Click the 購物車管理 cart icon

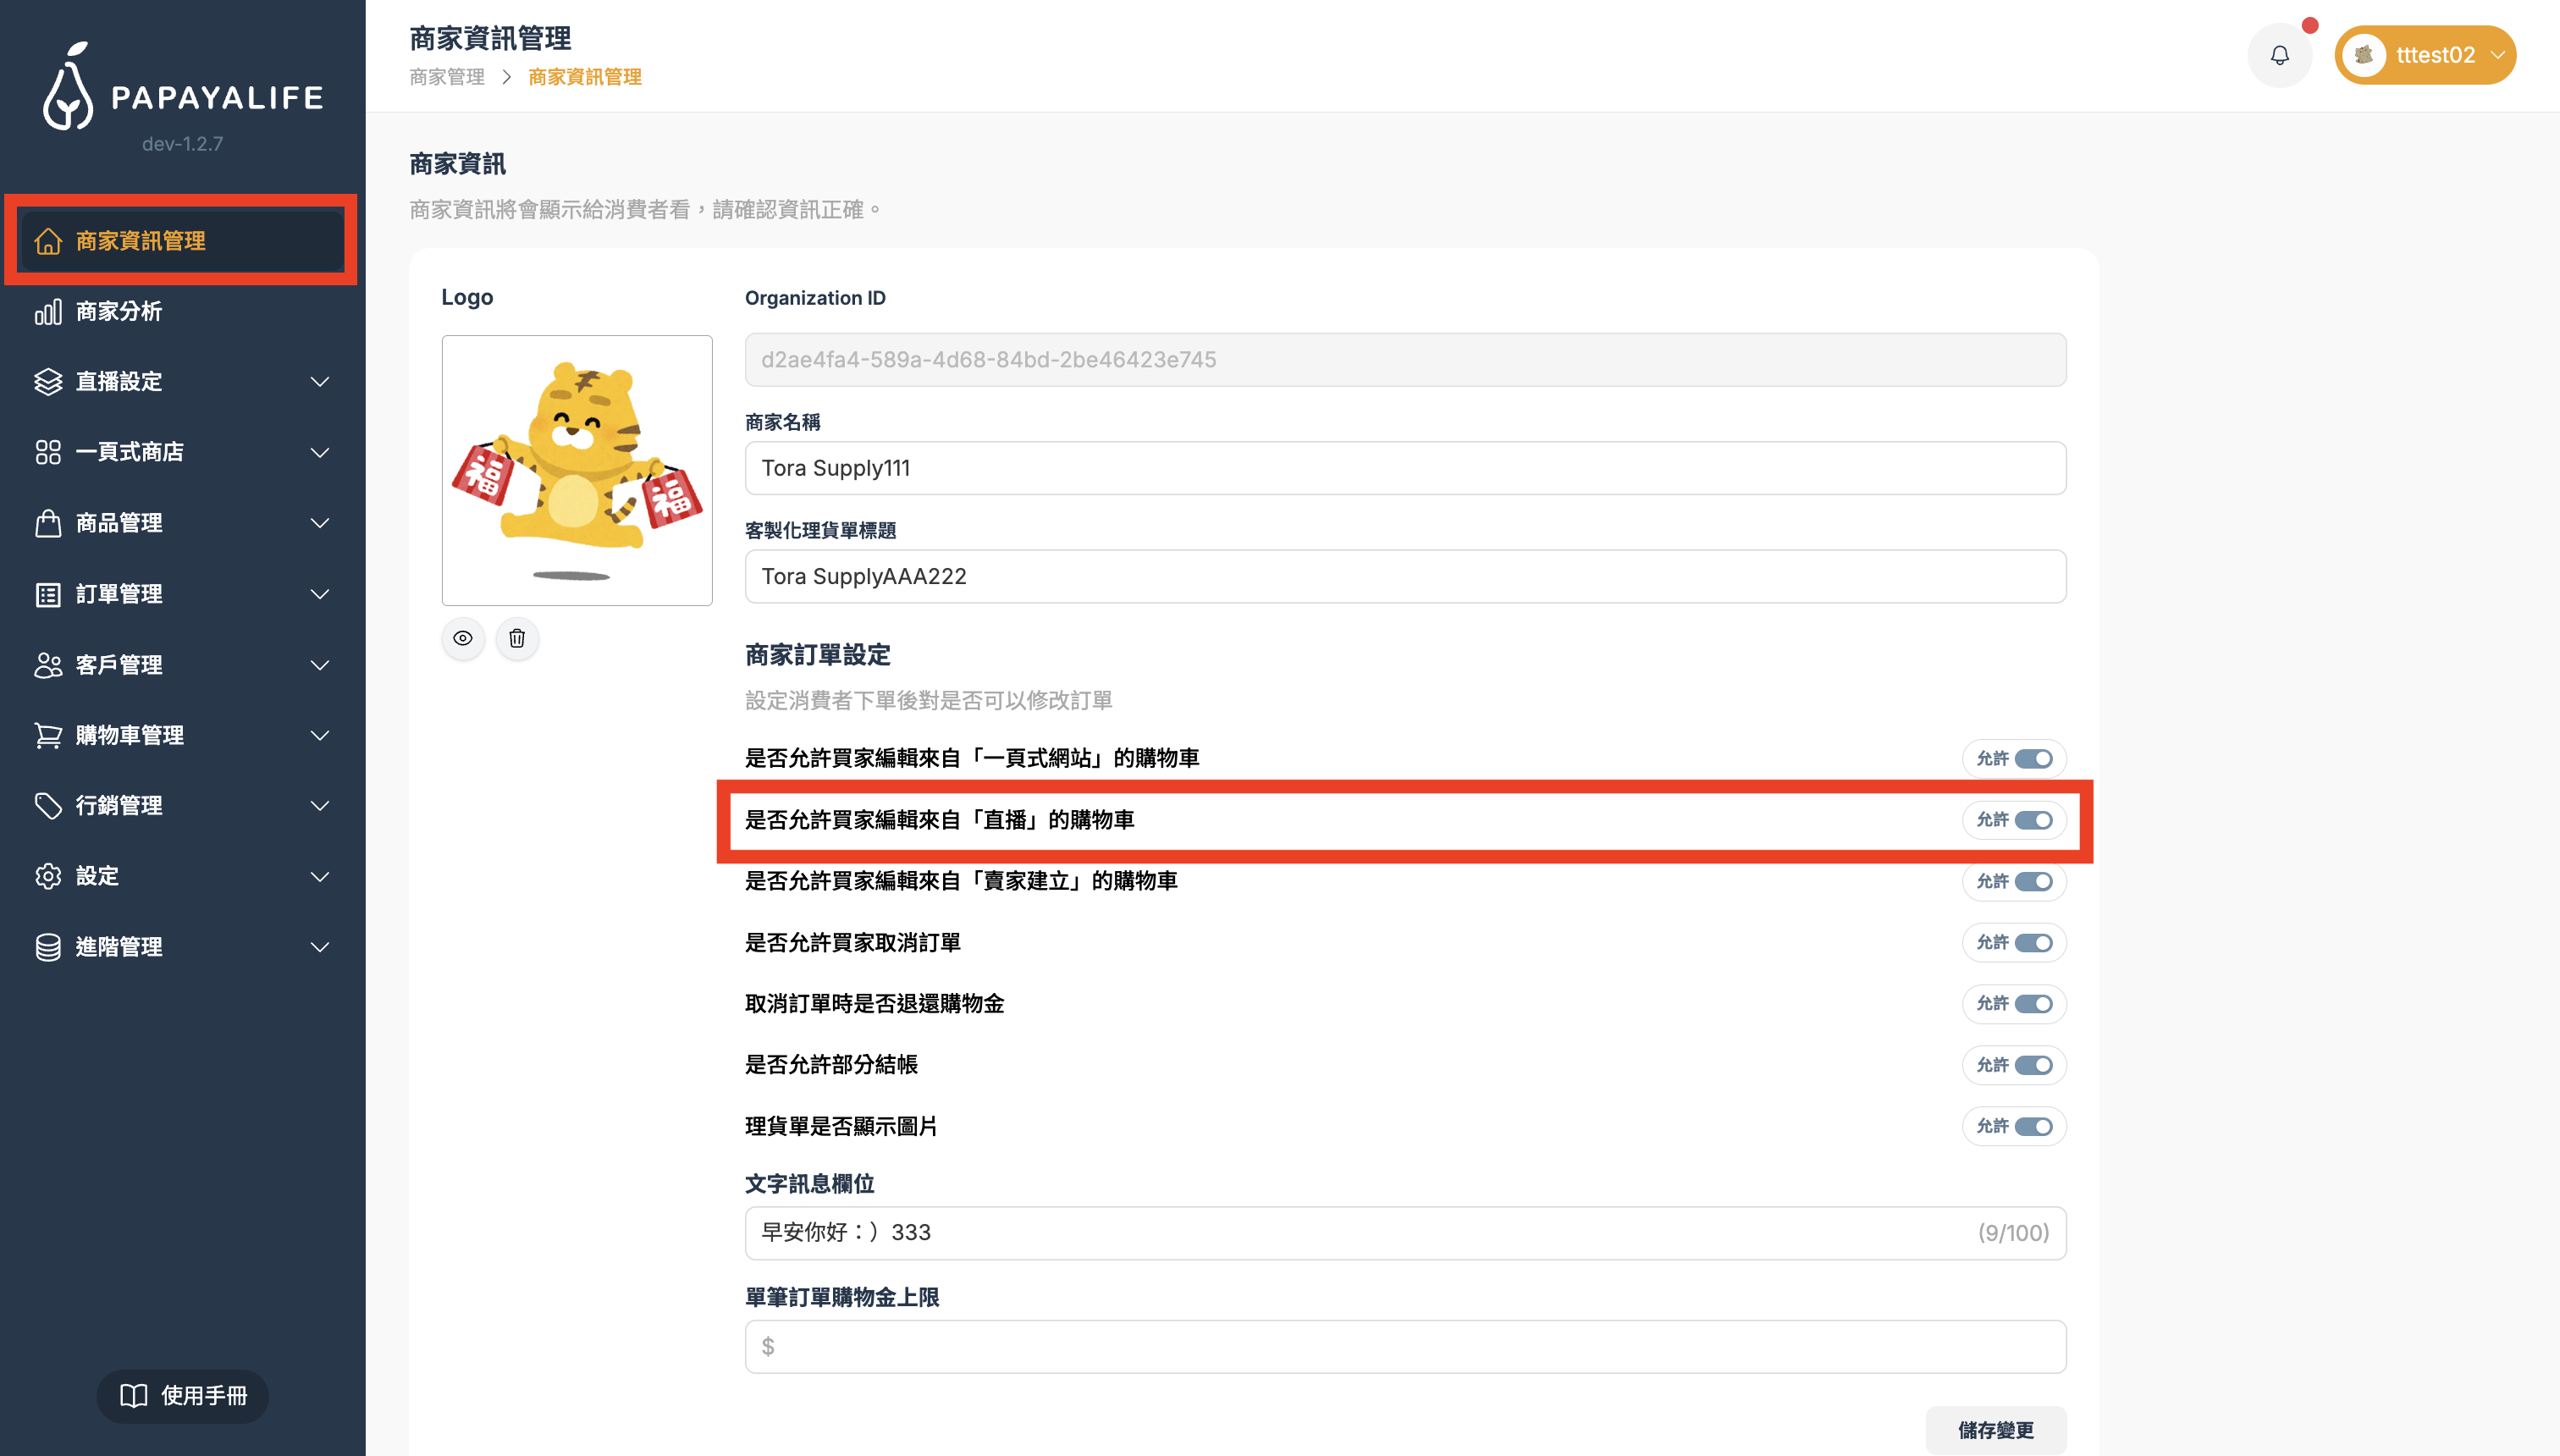tap(48, 735)
